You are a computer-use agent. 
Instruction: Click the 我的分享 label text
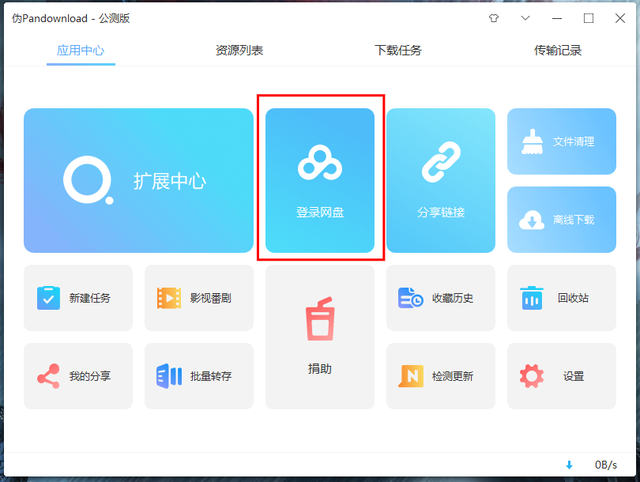click(90, 376)
